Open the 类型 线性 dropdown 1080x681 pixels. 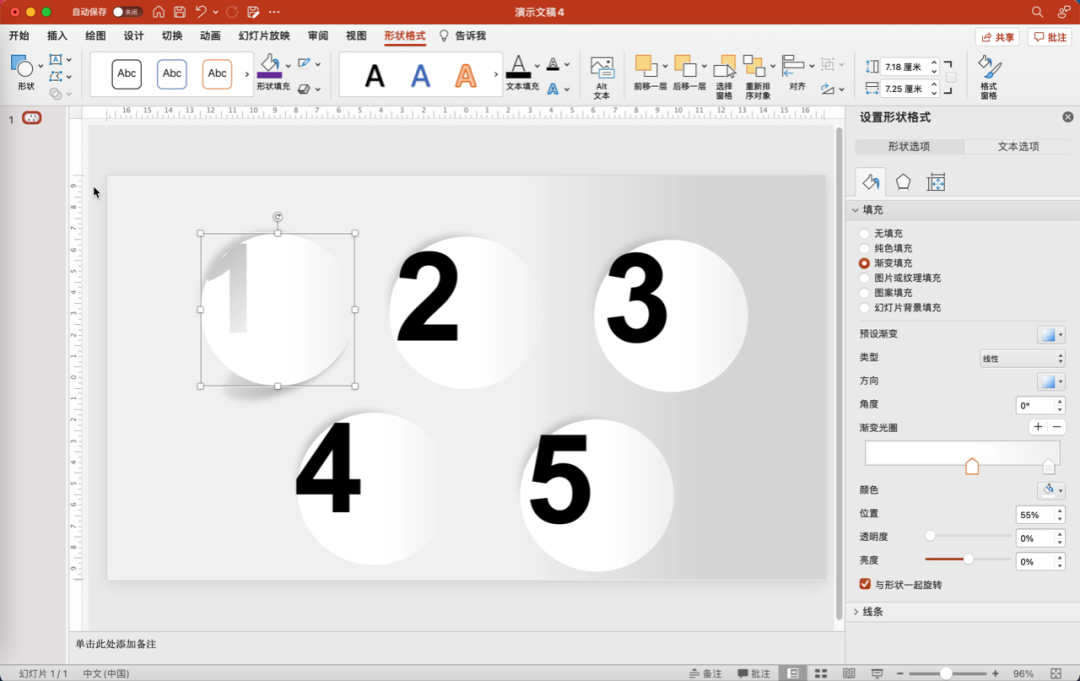(1022, 358)
